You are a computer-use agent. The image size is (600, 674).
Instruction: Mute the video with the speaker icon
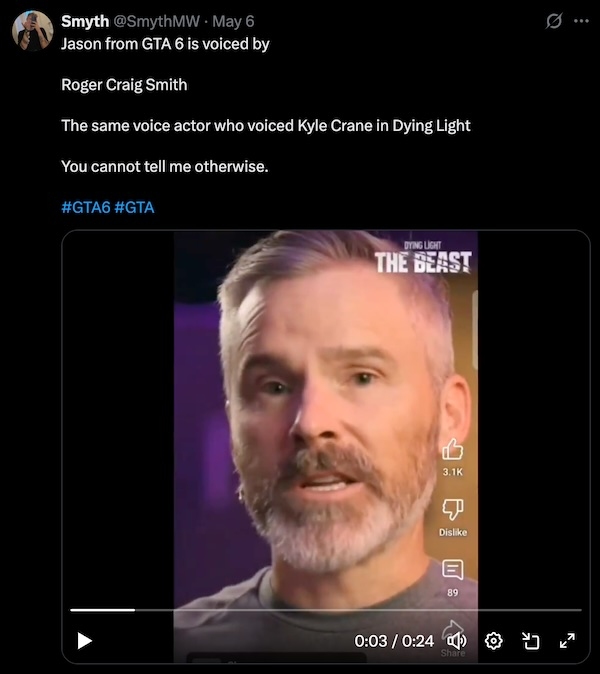click(456, 641)
